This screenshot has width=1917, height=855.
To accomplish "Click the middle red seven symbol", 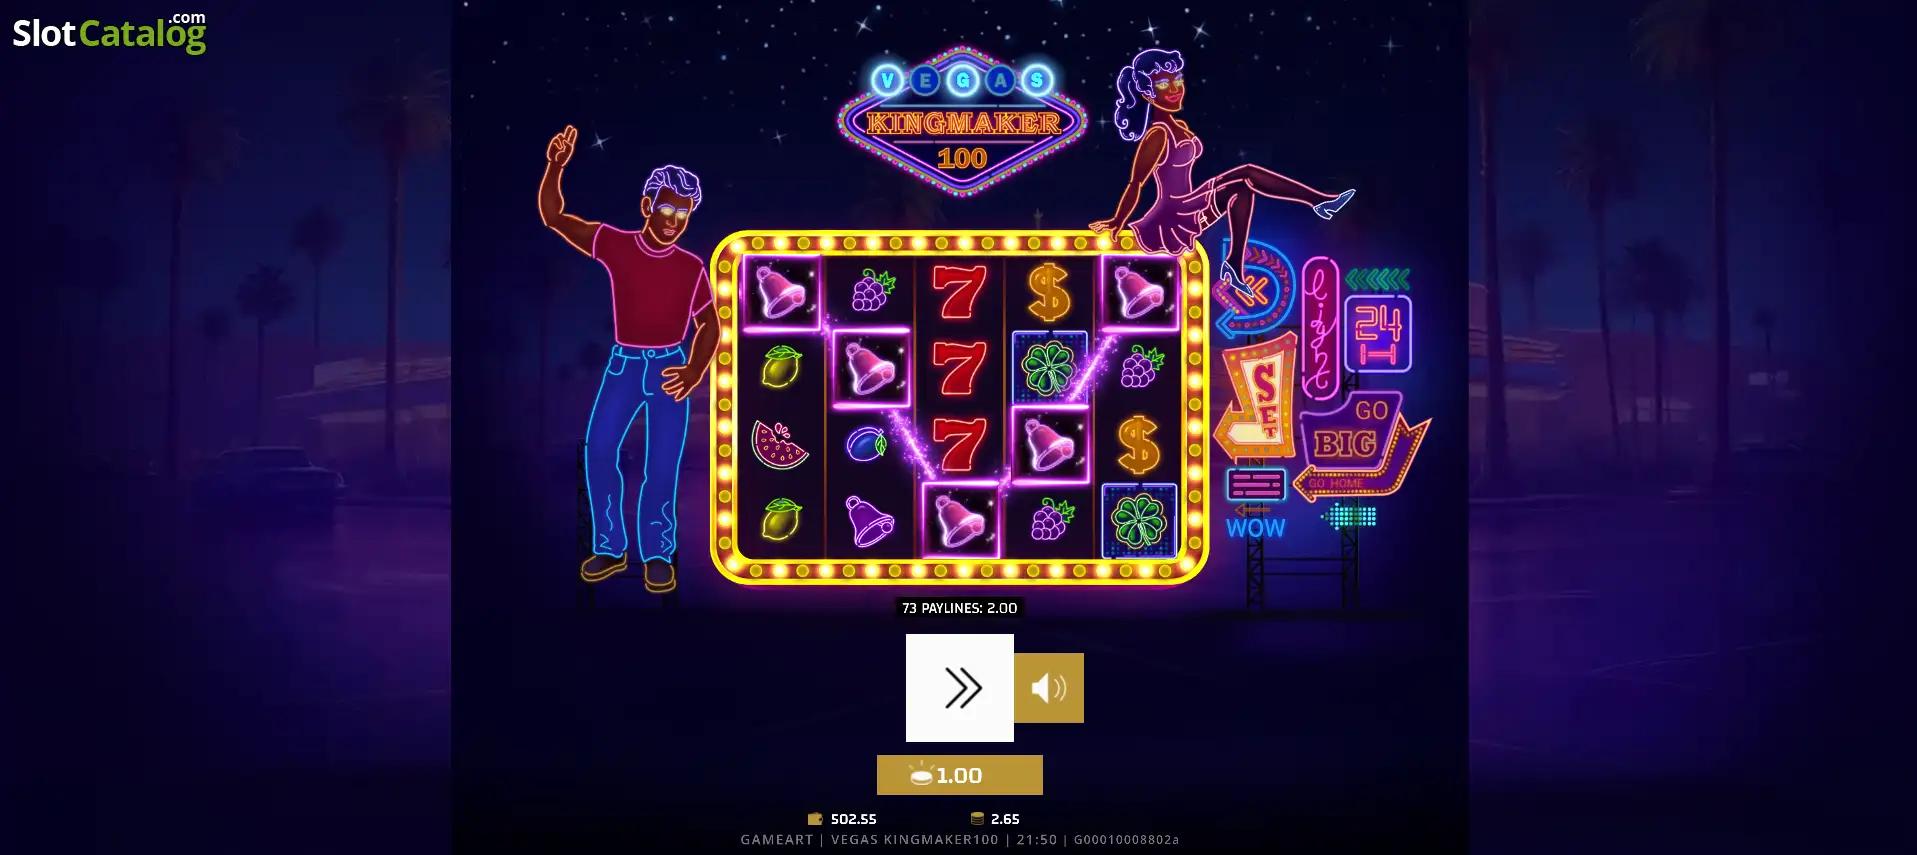I will point(959,368).
